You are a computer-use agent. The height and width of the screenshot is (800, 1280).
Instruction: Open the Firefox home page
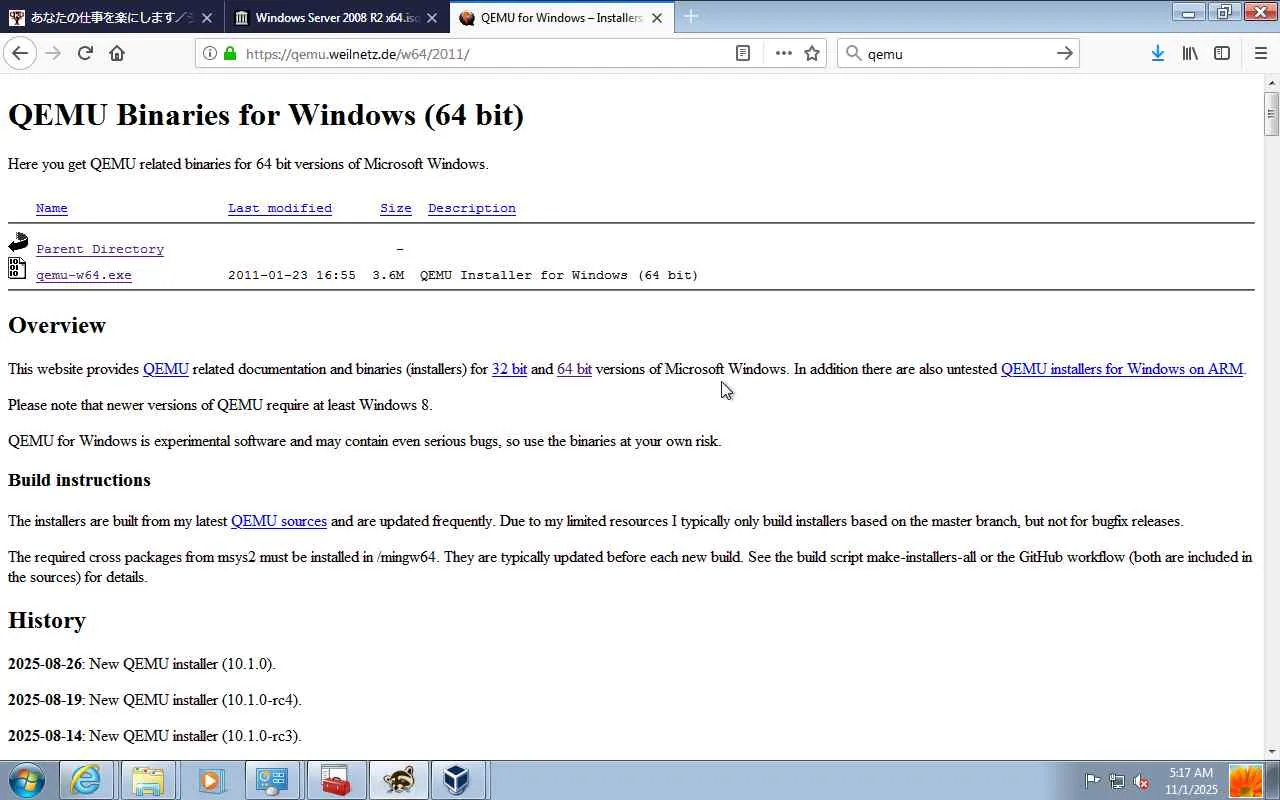point(117,53)
